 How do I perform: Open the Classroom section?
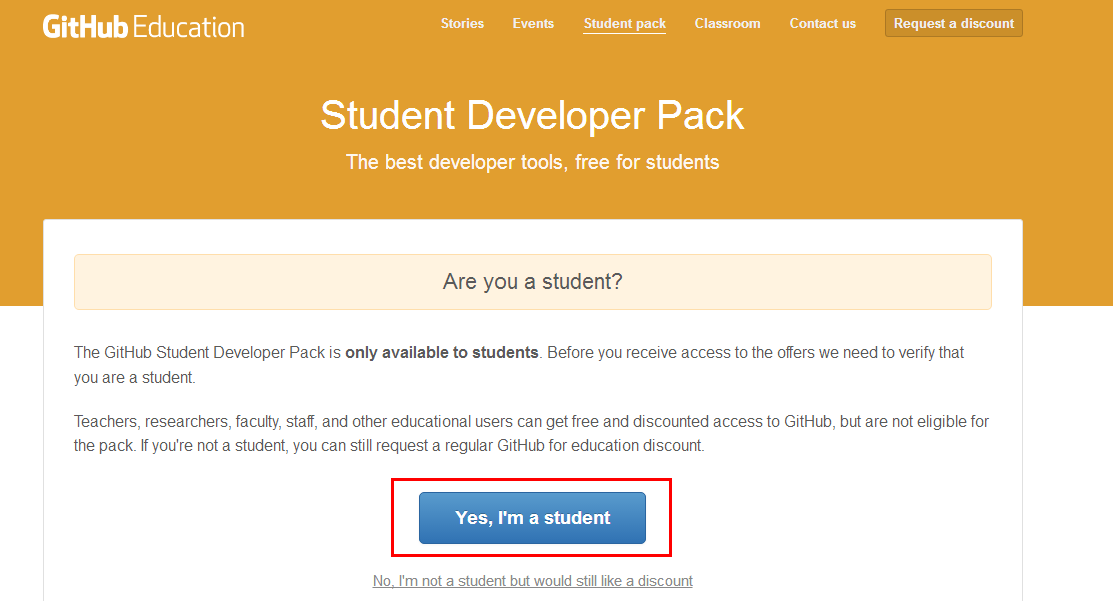pyautogui.click(x=728, y=23)
